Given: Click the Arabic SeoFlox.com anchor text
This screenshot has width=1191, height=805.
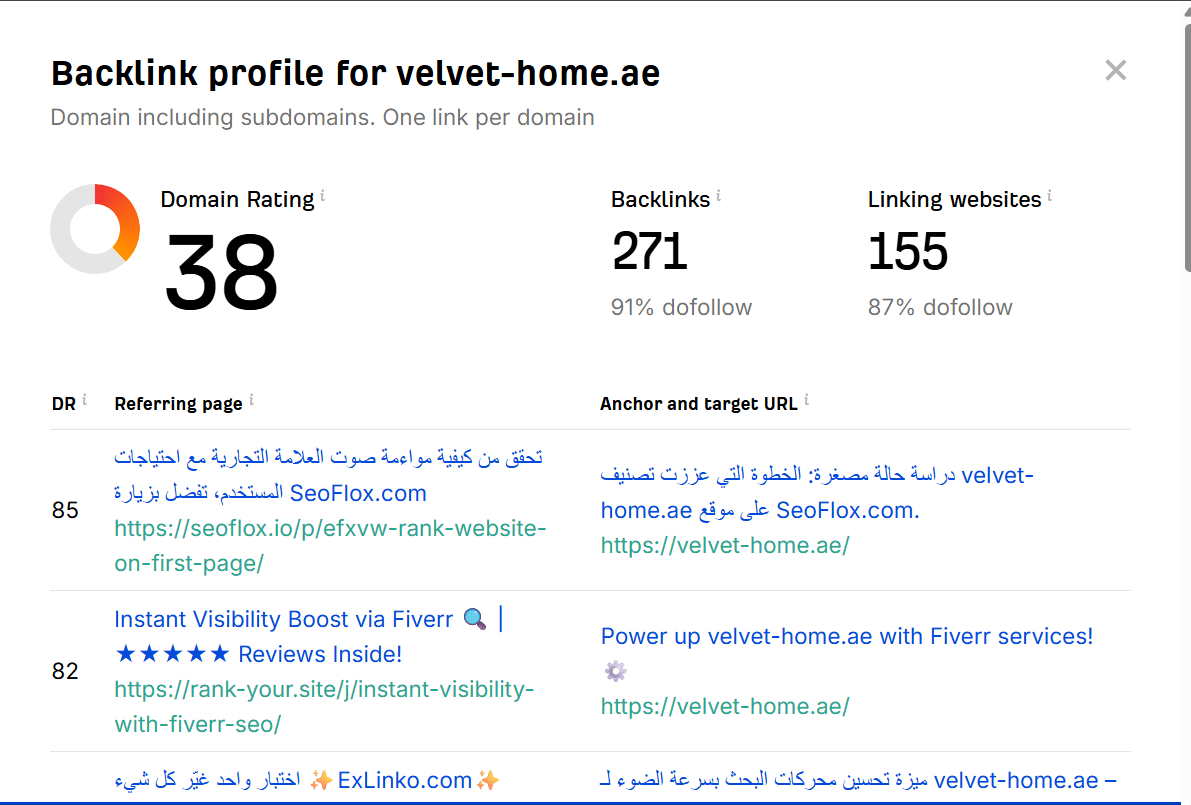Looking at the screenshot, I should coord(816,492).
